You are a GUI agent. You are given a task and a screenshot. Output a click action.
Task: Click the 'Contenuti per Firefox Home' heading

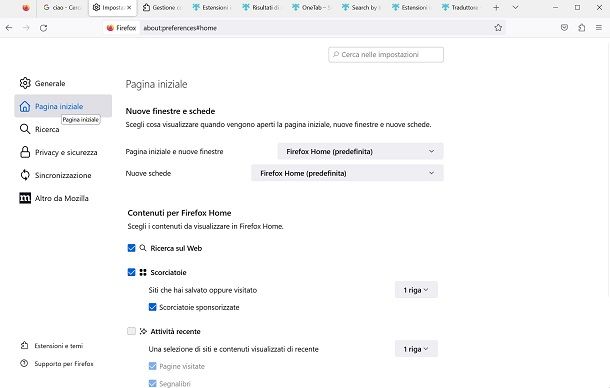[x=179, y=213]
